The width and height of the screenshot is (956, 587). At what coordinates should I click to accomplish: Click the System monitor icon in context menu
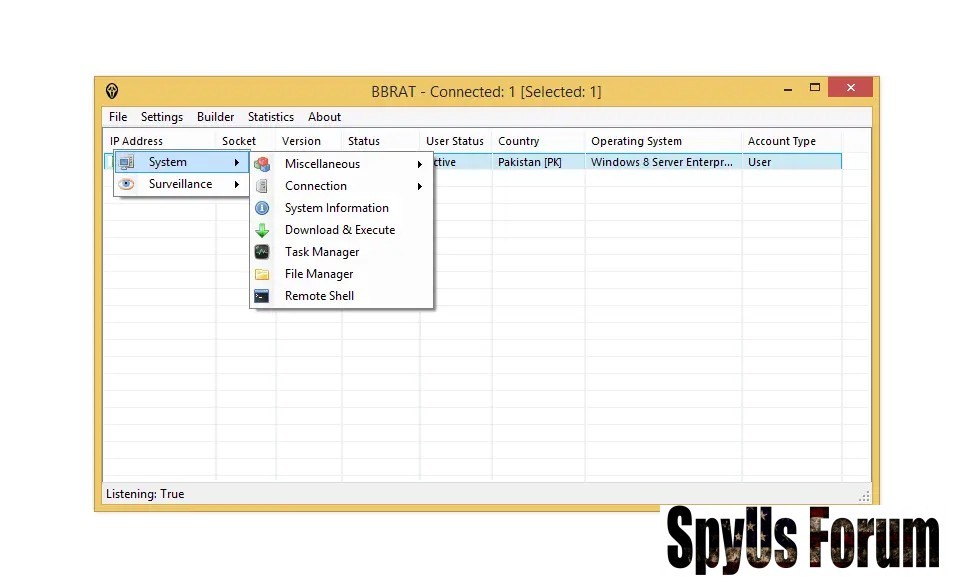[x=127, y=162]
